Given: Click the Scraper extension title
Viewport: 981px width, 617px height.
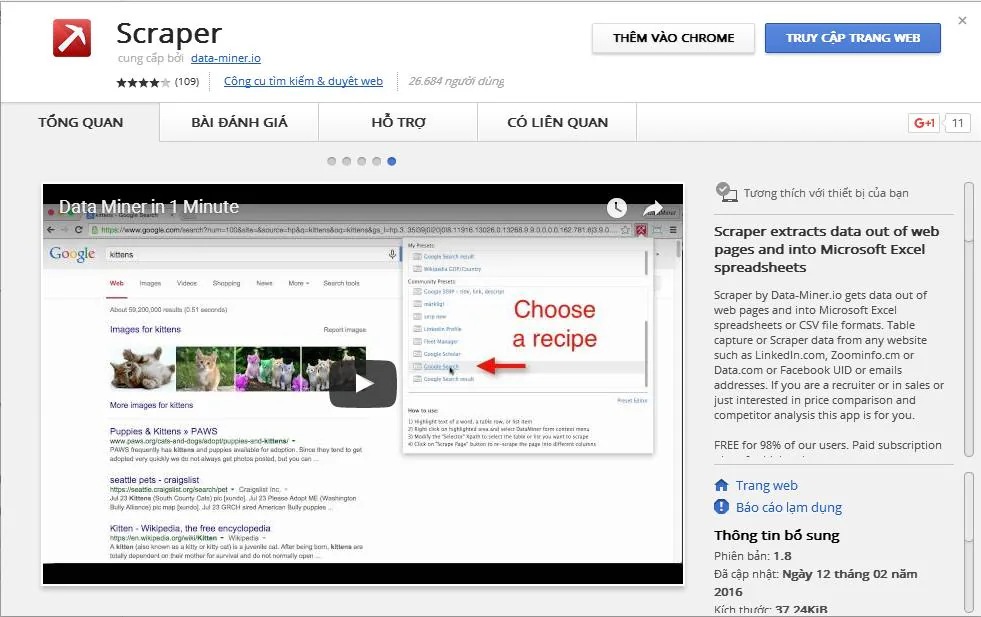Looking at the screenshot, I should click(x=169, y=33).
